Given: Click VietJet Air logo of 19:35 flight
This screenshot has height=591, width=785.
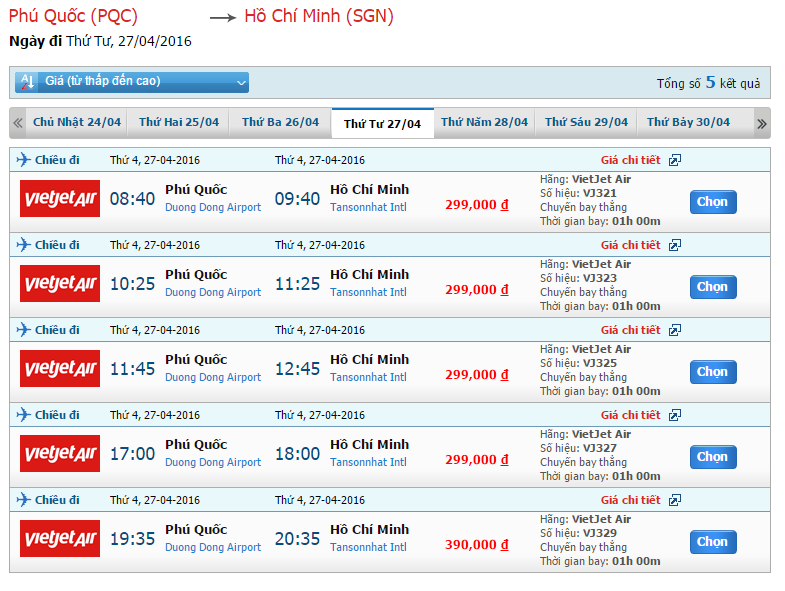Looking at the screenshot, I should coord(60,538).
